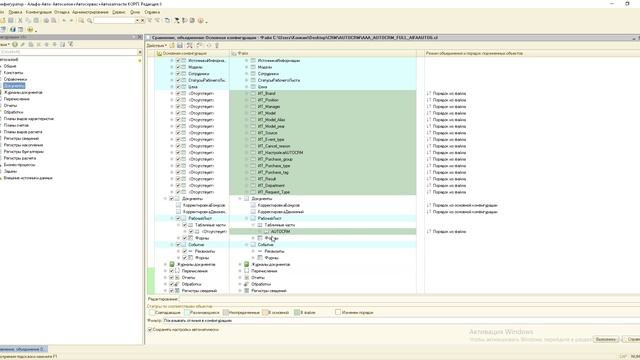Image resolution: width=640 pixels, height=360 pixels.
Task: Click the green add icon in configuration tree toolbar
Action: 15,44
